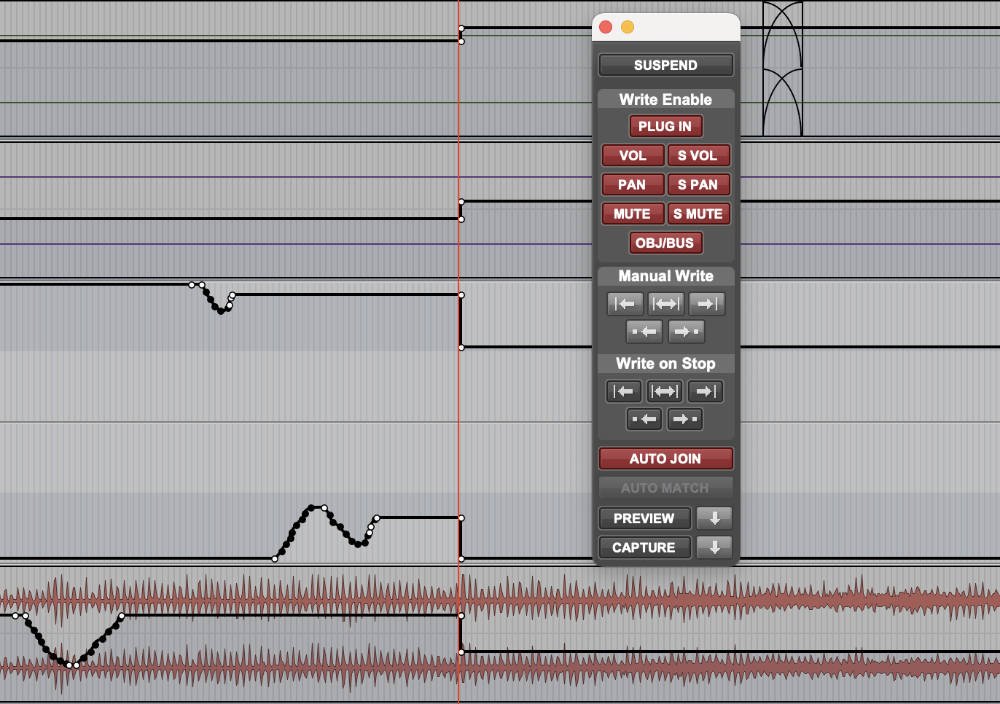
Task: Manual Write: write to end icon
Action: point(707,304)
